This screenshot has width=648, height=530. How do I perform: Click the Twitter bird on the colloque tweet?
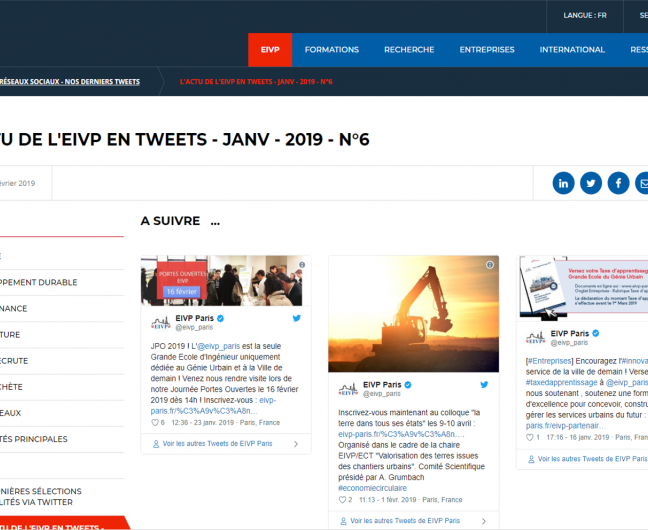point(484,384)
